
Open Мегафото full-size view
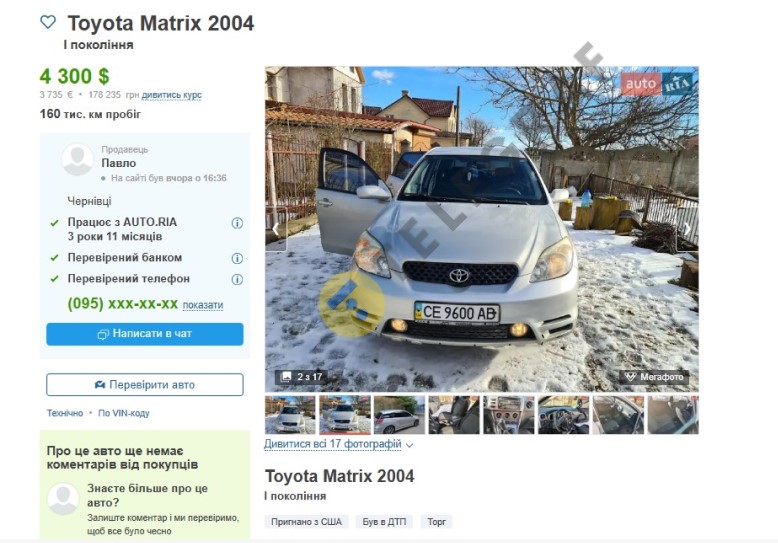654,377
